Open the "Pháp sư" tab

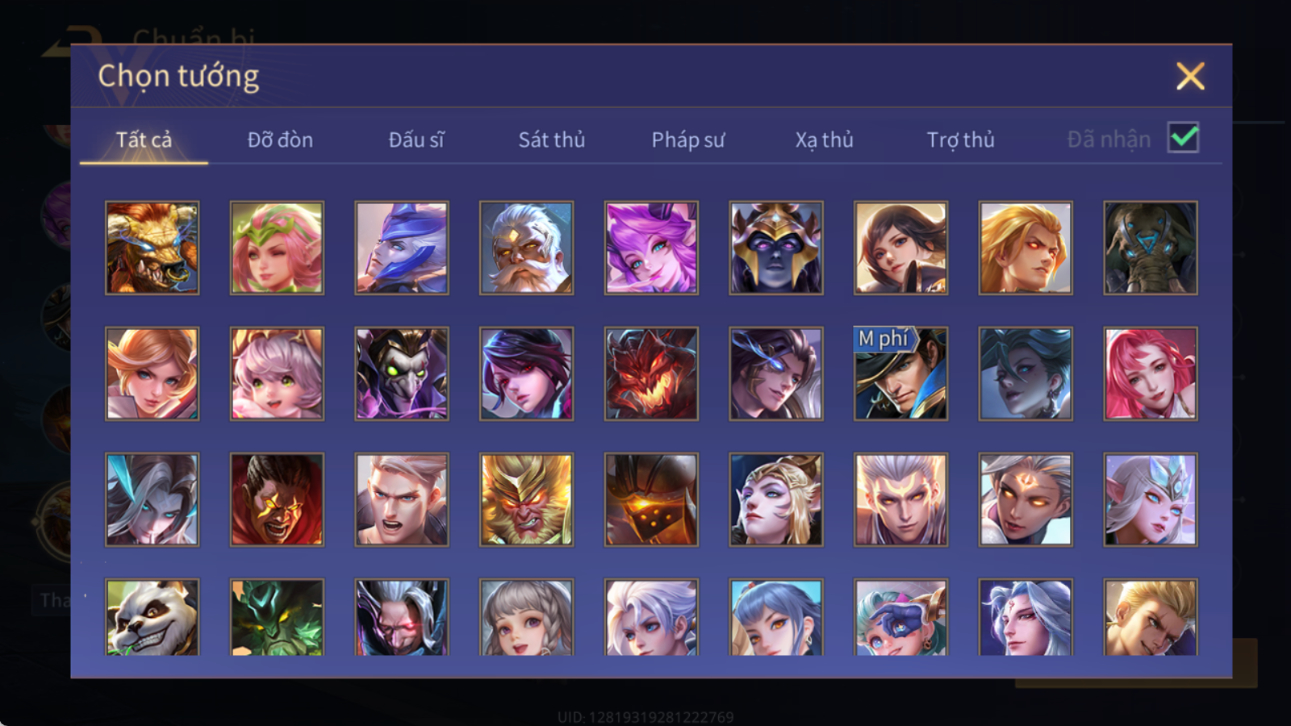688,140
